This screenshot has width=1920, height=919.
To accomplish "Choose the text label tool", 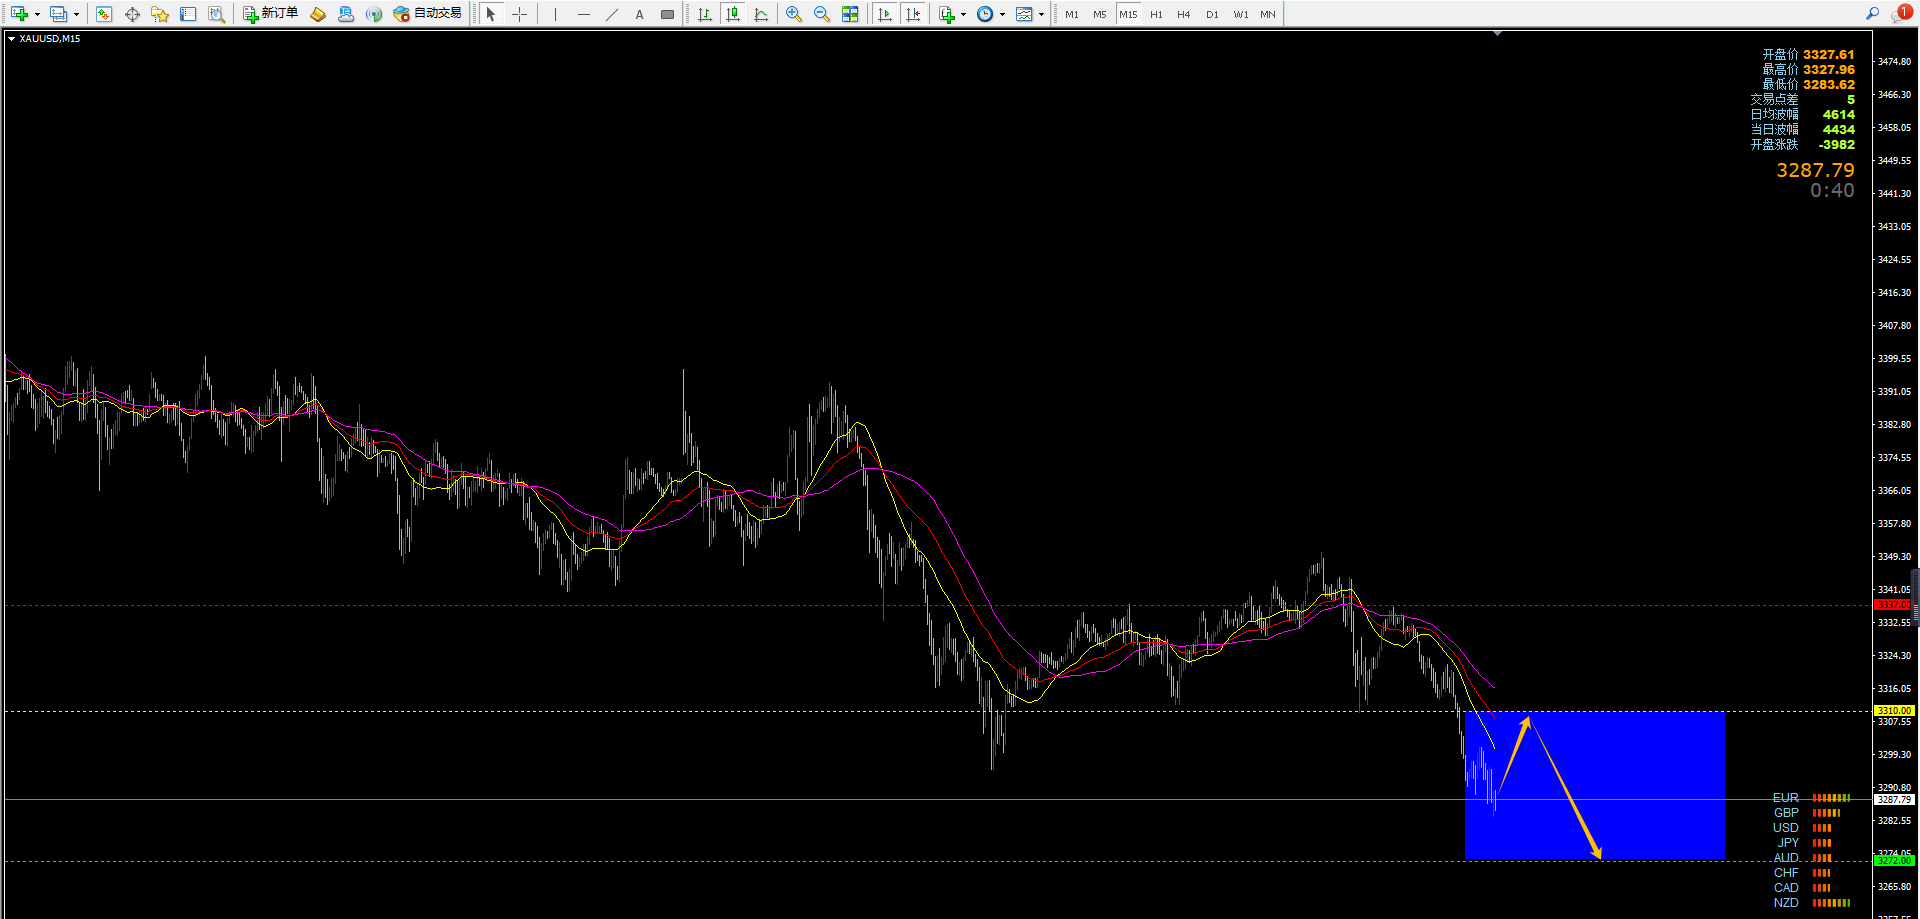I will click(639, 14).
